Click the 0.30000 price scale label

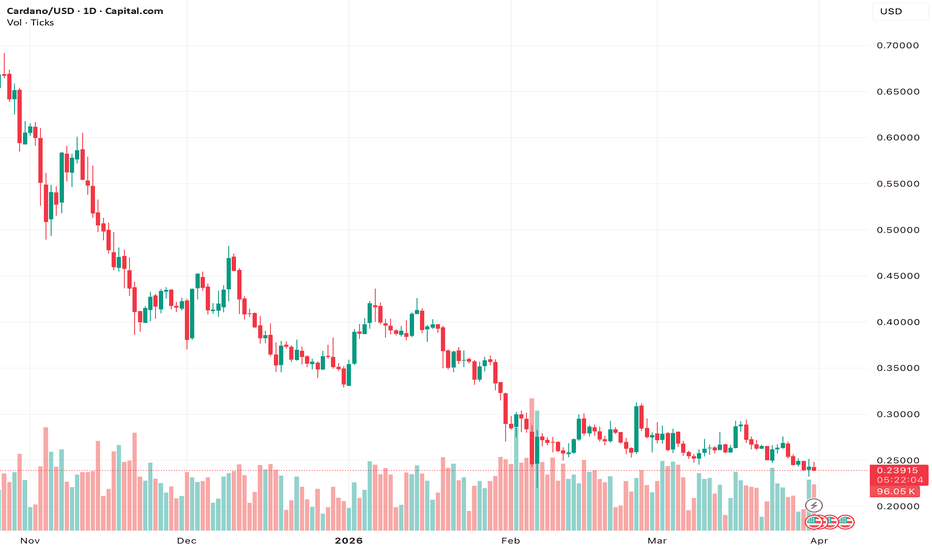(x=896, y=414)
